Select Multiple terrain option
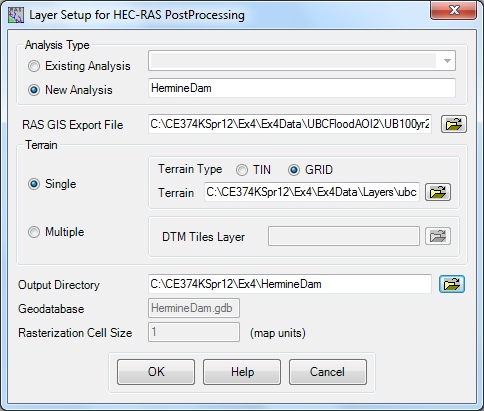This screenshot has height=411, width=484. coord(34,232)
